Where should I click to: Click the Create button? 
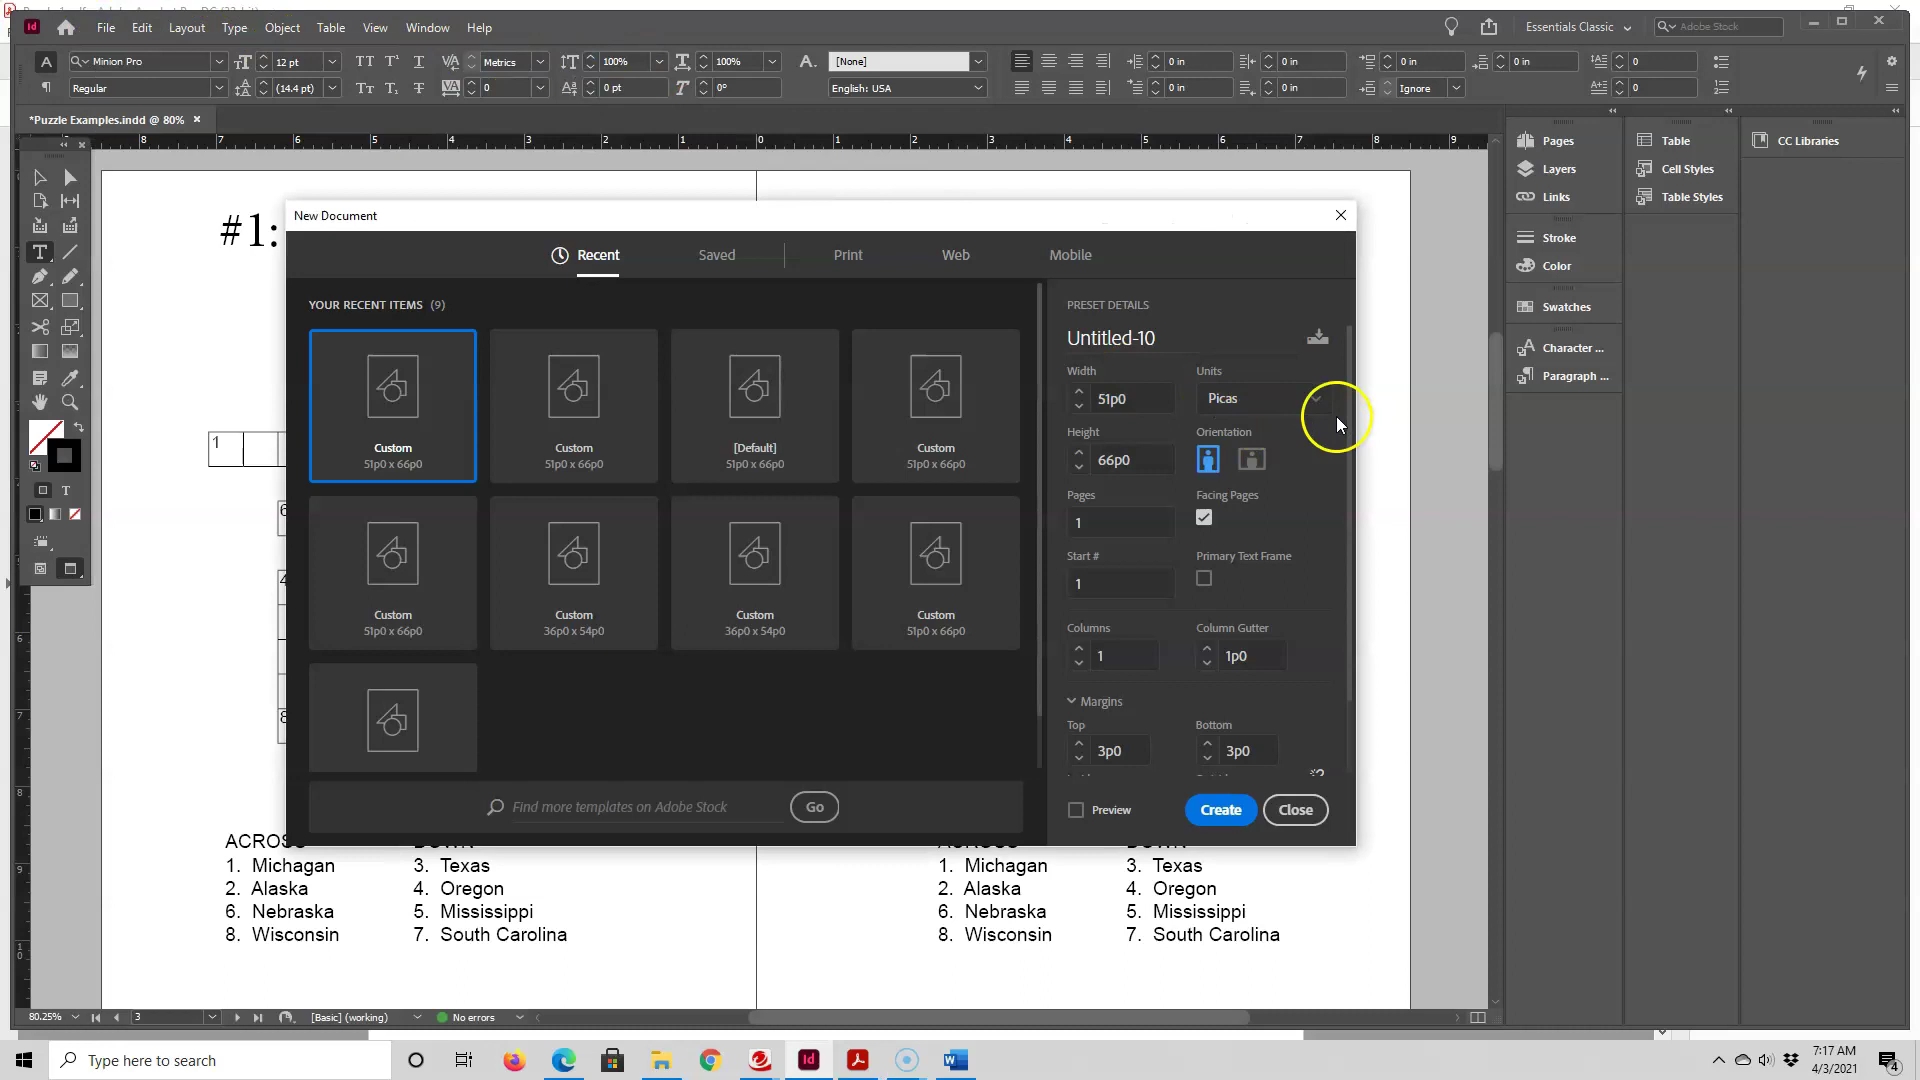point(1220,808)
